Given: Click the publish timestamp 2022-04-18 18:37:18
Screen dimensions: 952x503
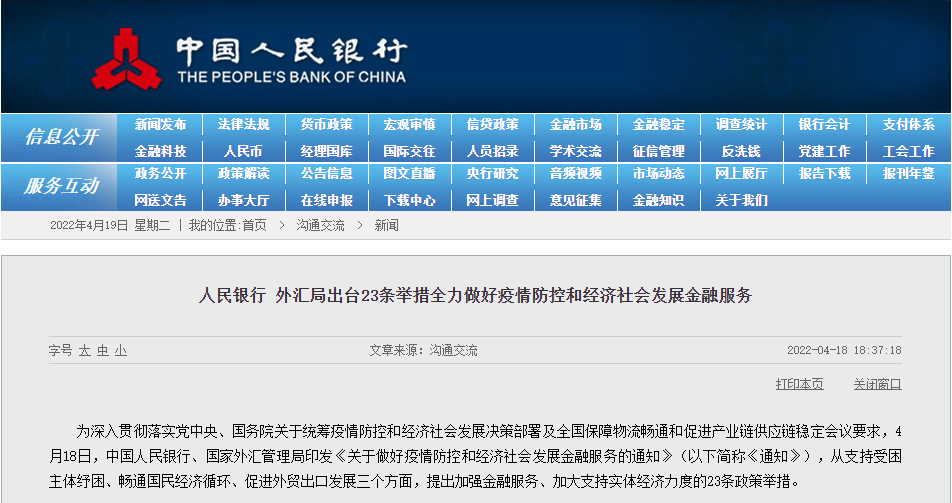Looking at the screenshot, I should [844, 351].
